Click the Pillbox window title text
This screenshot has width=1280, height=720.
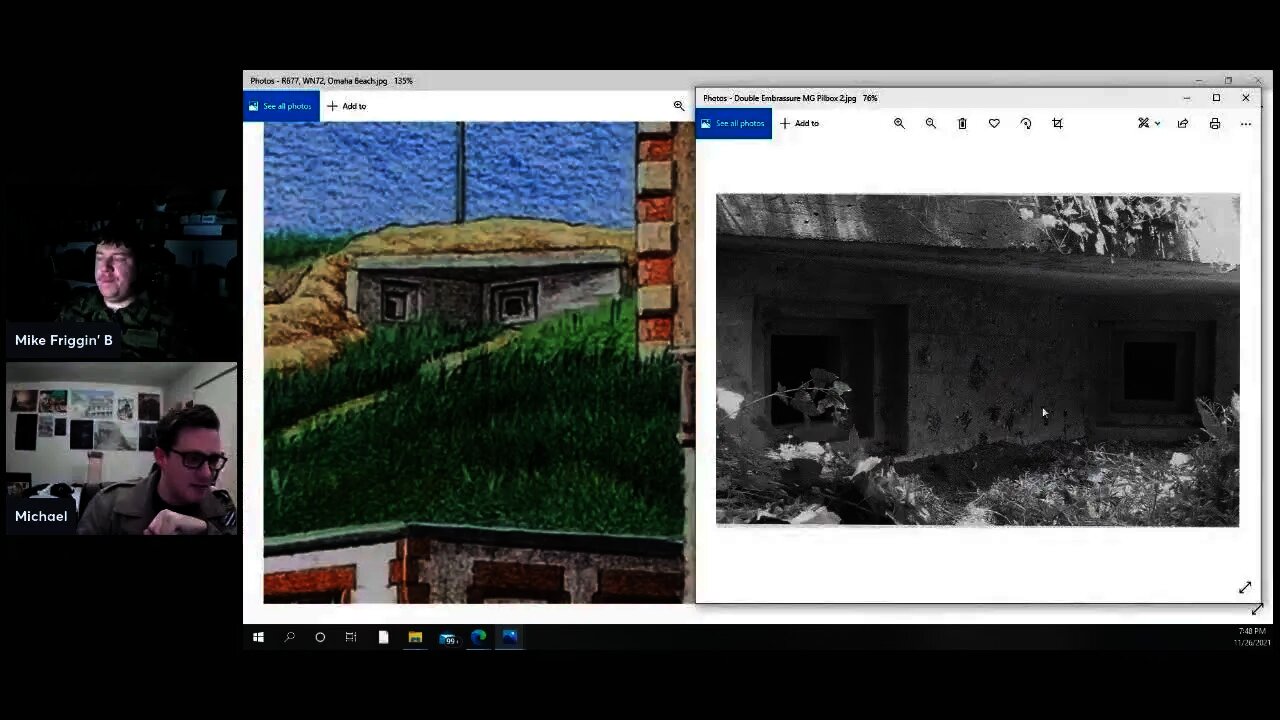pyautogui.click(x=790, y=98)
